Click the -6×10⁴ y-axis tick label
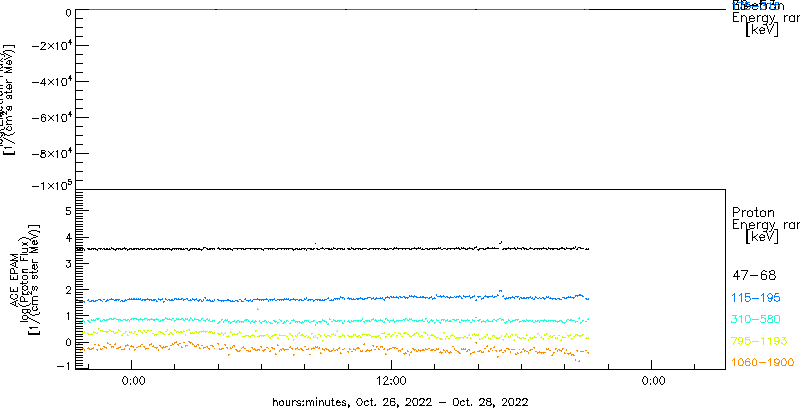The width and height of the screenshot is (800, 410). pos(52,118)
